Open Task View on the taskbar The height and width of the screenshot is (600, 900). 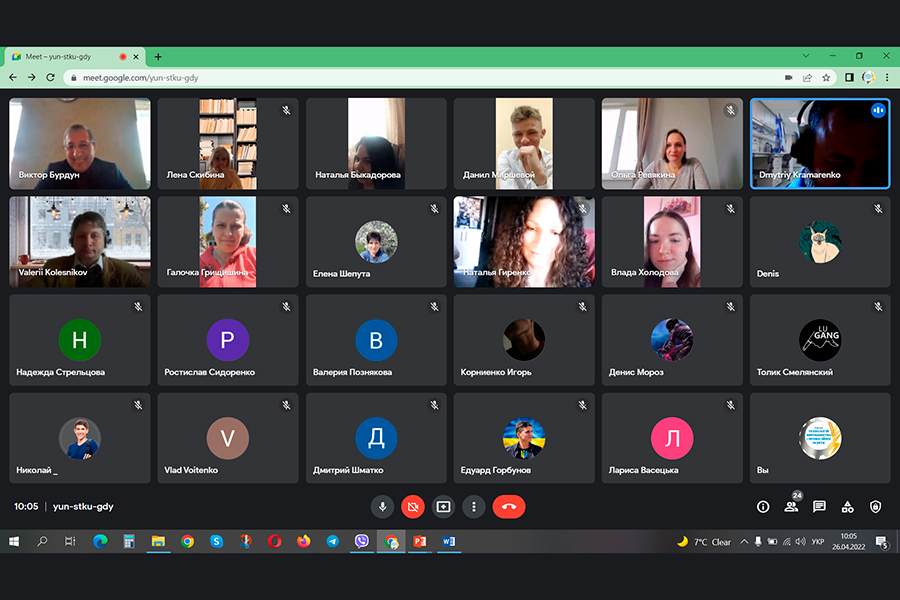coord(70,541)
